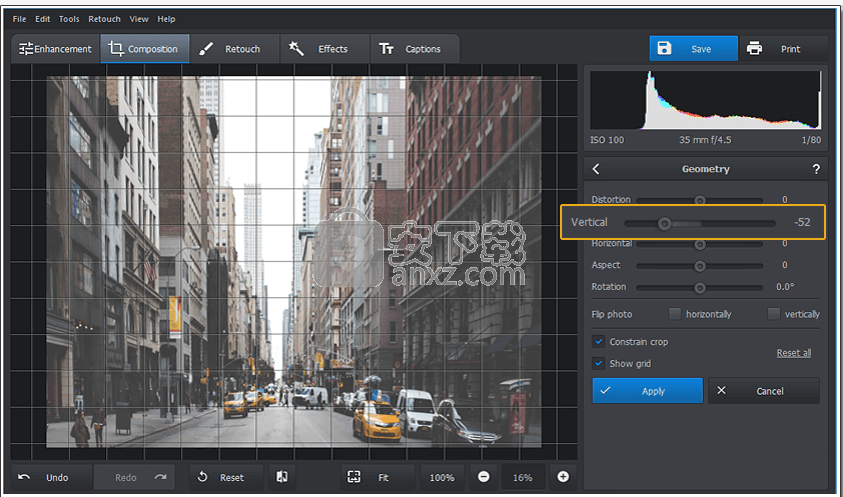This screenshot has width=843, height=497.
Task: Click the Rotation slider handle
Action: click(699, 288)
